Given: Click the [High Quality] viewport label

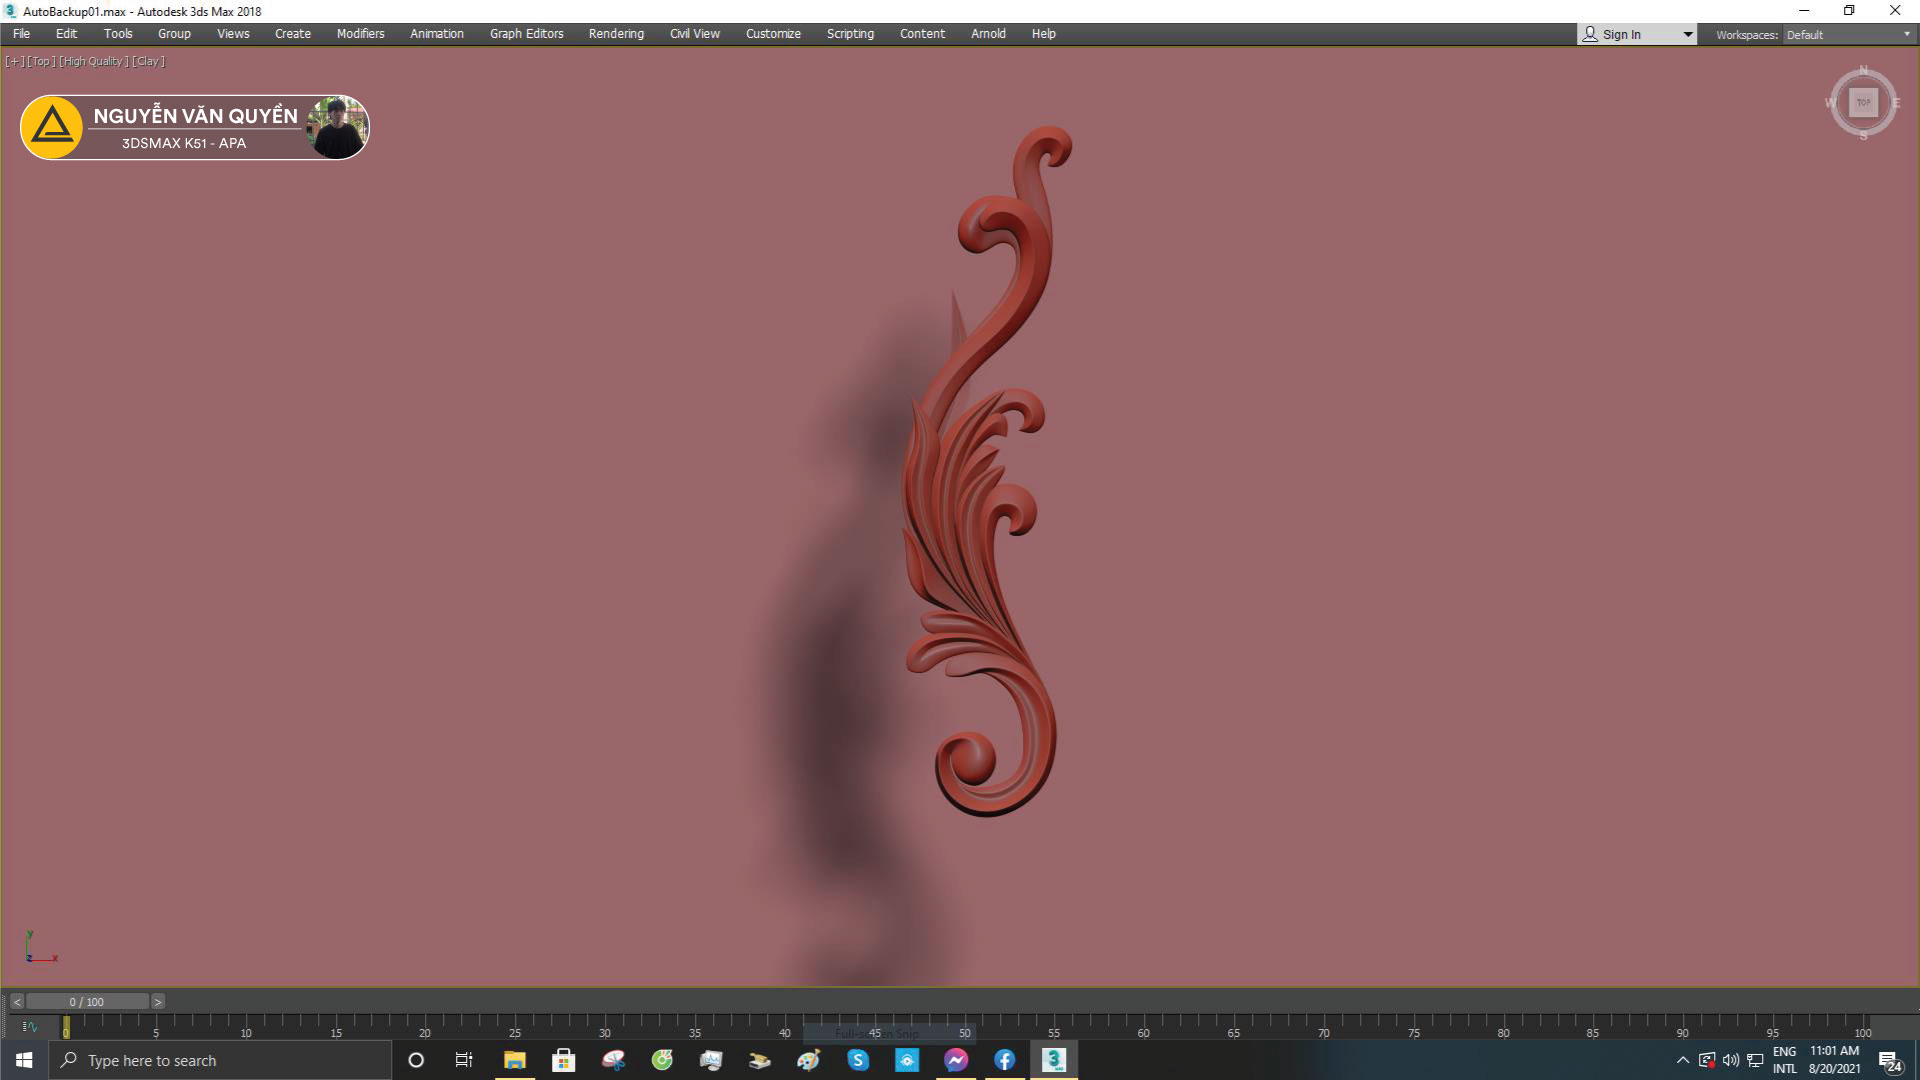Looking at the screenshot, I should click(94, 61).
